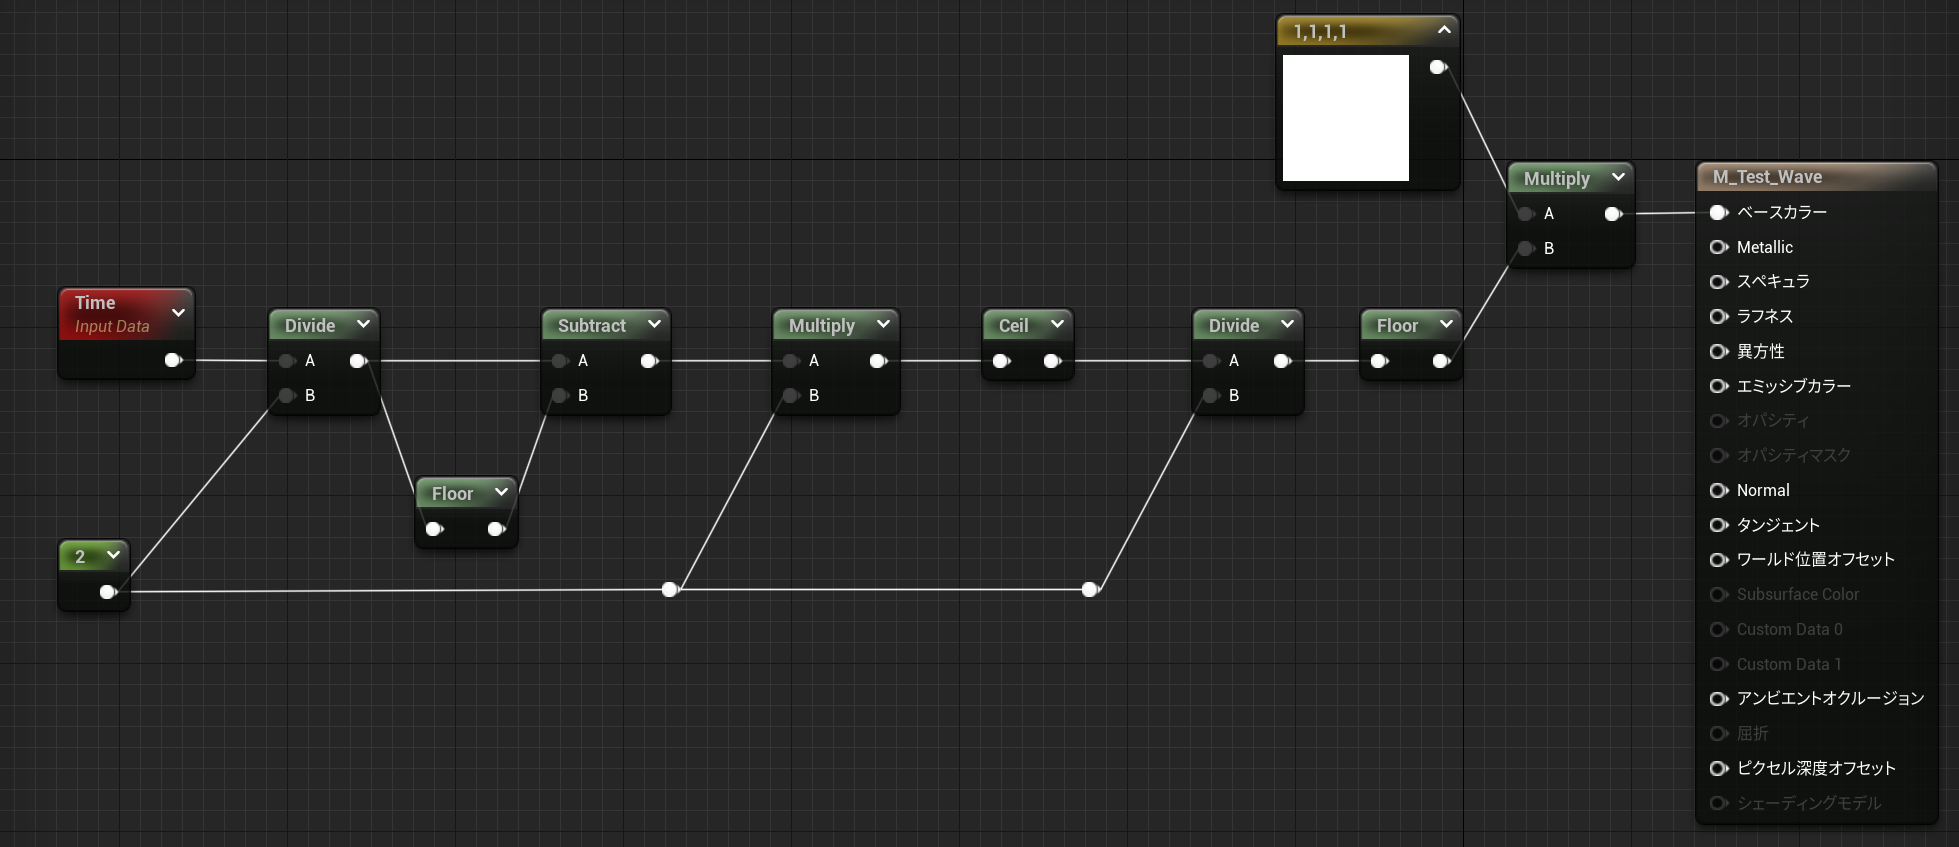Click input pin B of Subtract node
Screen dimensions: 1959x847
[560, 396]
